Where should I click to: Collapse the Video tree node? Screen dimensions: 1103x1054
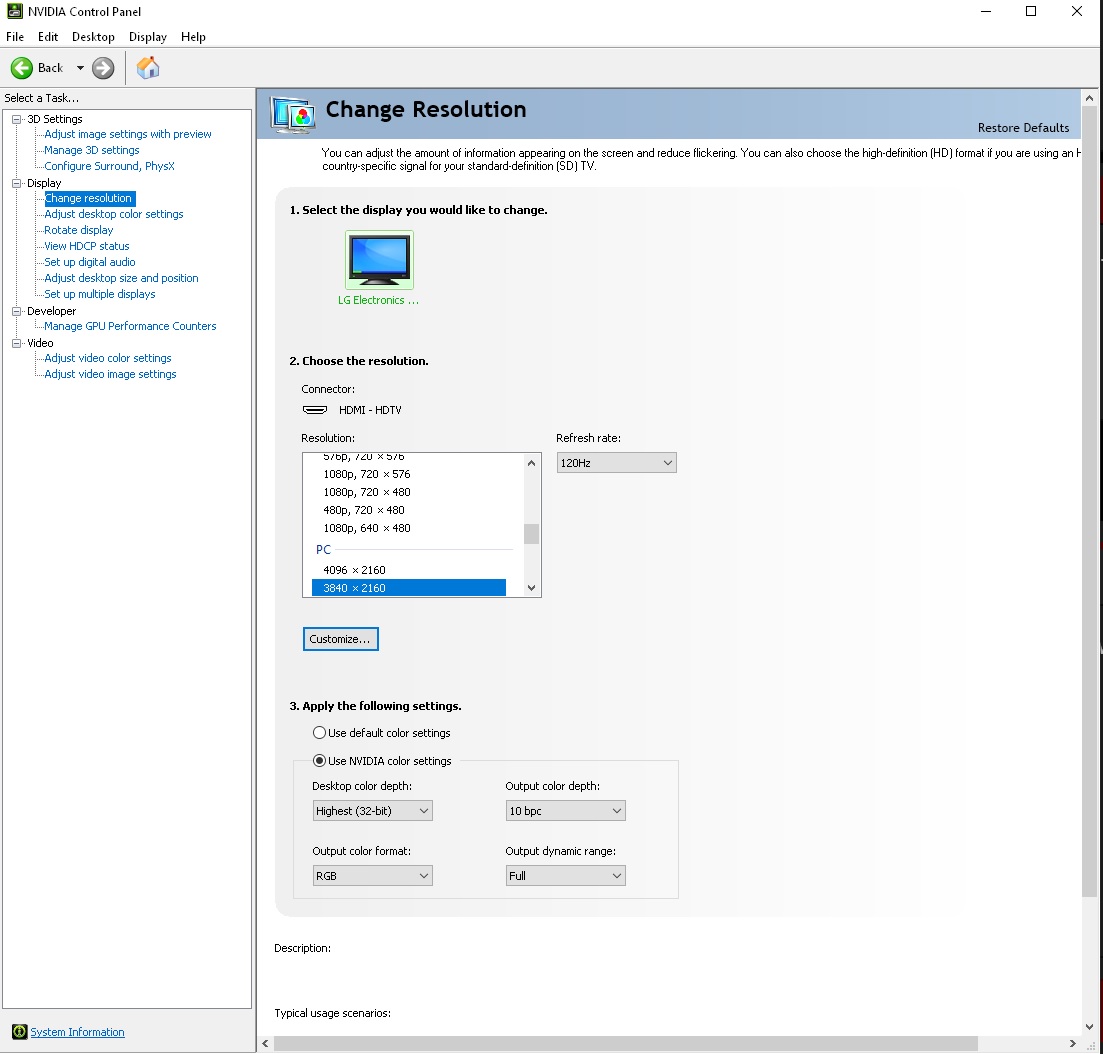16,343
